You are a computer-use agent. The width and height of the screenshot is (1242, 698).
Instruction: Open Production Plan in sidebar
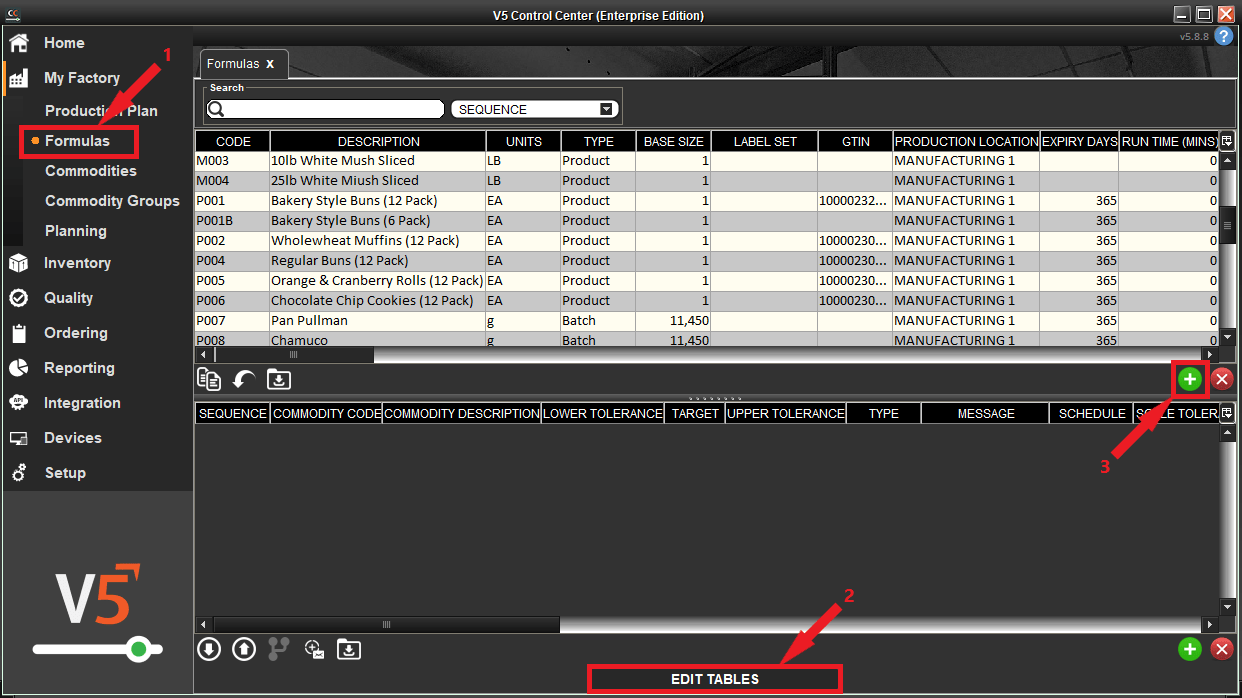(101, 111)
